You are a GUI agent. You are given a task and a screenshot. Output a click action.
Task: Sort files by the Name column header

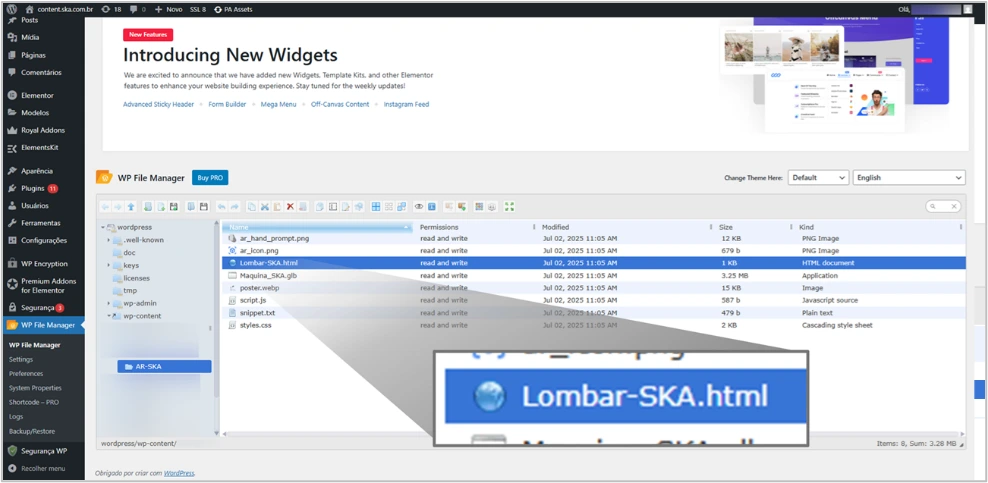[x=318, y=227]
